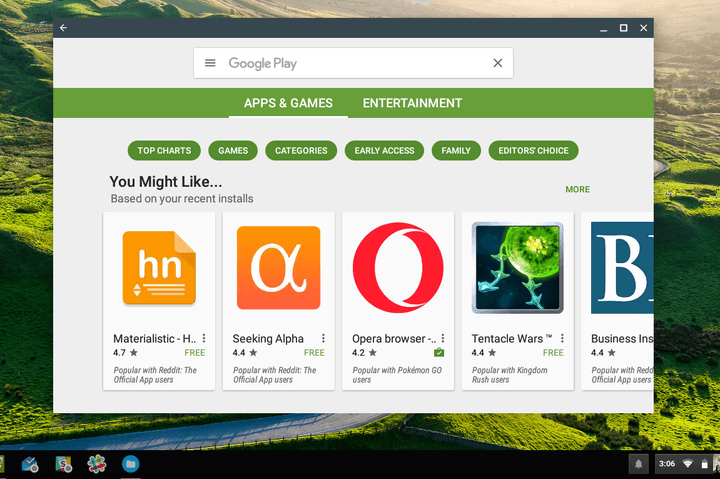Open the Files app in the shelf

tap(130, 464)
